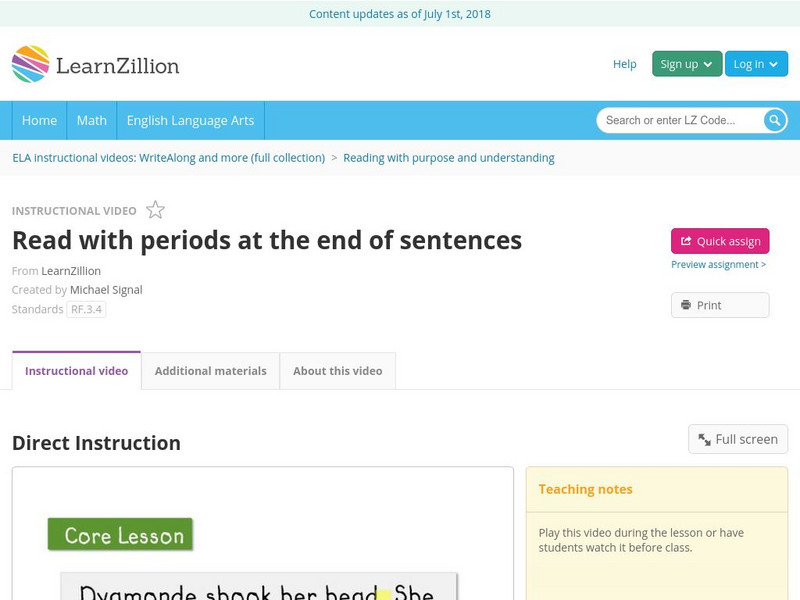Viewport: 800px width, 600px height.
Task: Open Michael Signal author link
Action: tap(106, 290)
